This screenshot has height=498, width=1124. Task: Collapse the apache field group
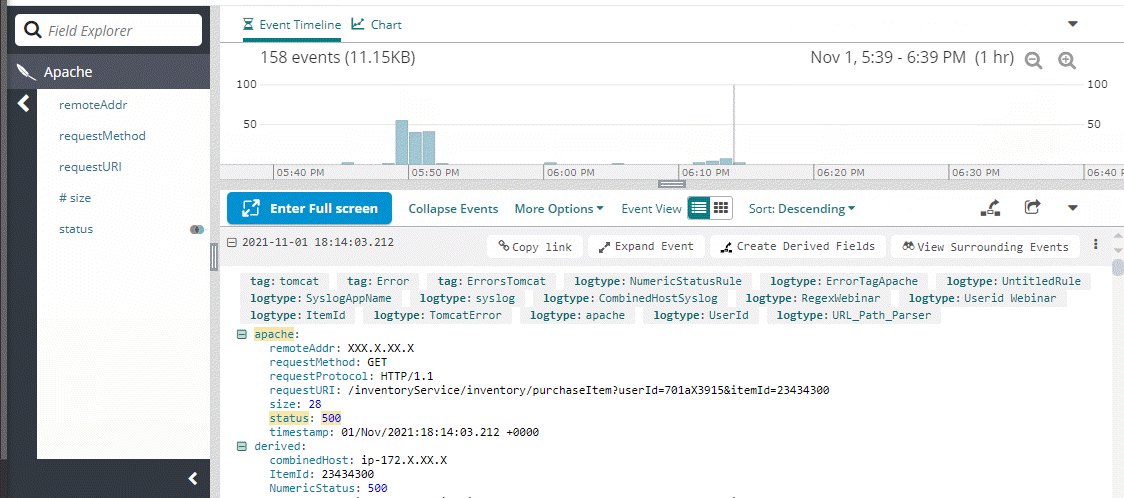[x=242, y=333]
